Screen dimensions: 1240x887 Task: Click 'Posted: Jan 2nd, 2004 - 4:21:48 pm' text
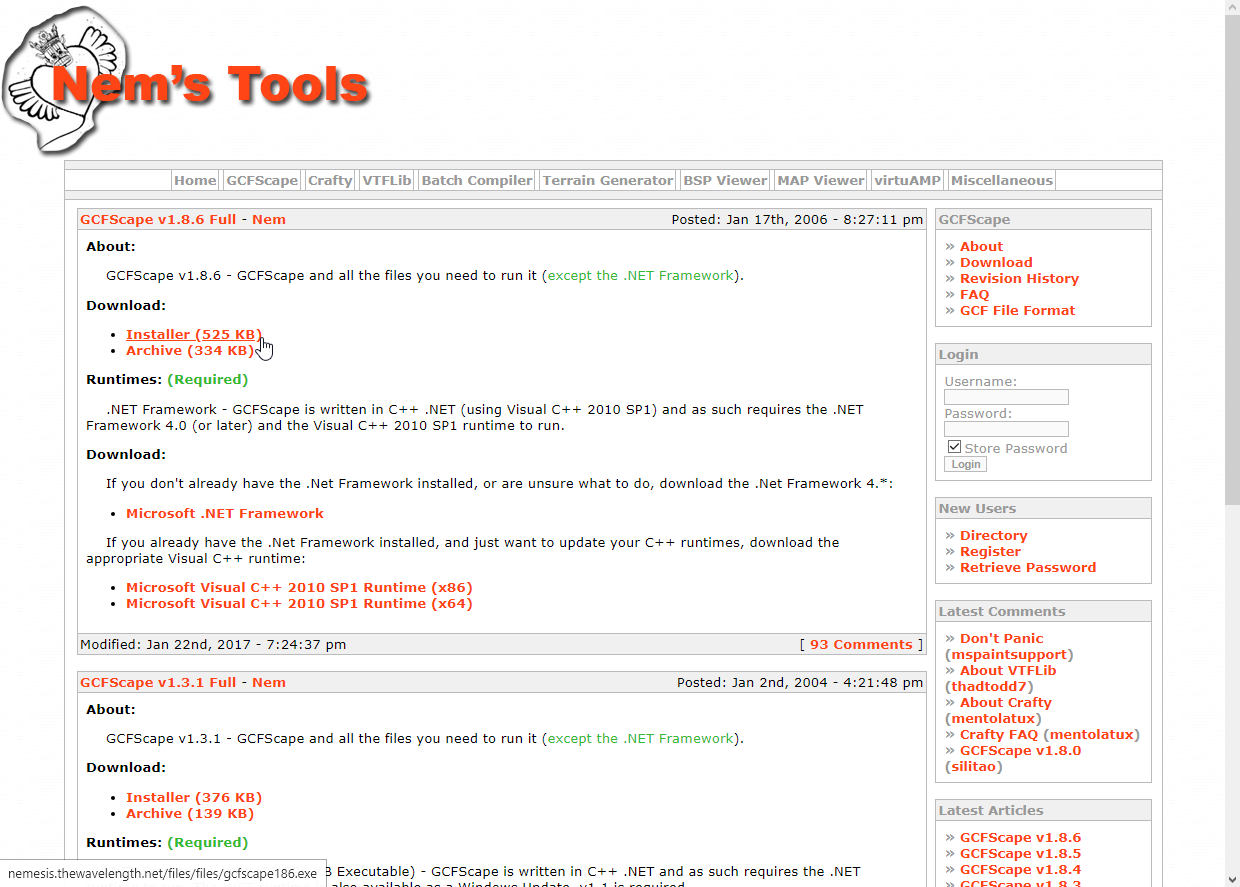pyautogui.click(x=800, y=682)
